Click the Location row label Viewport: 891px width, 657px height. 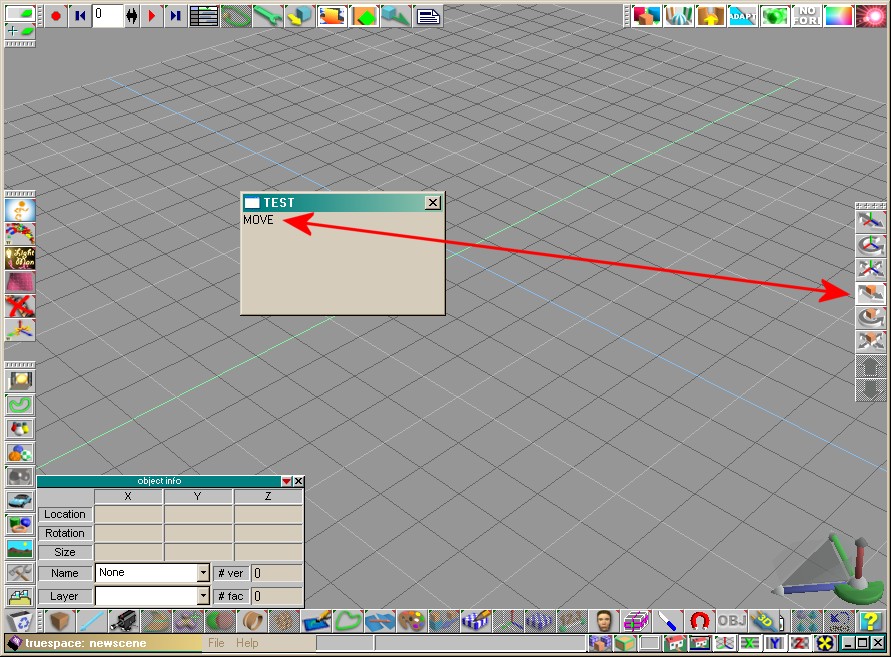coord(65,514)
